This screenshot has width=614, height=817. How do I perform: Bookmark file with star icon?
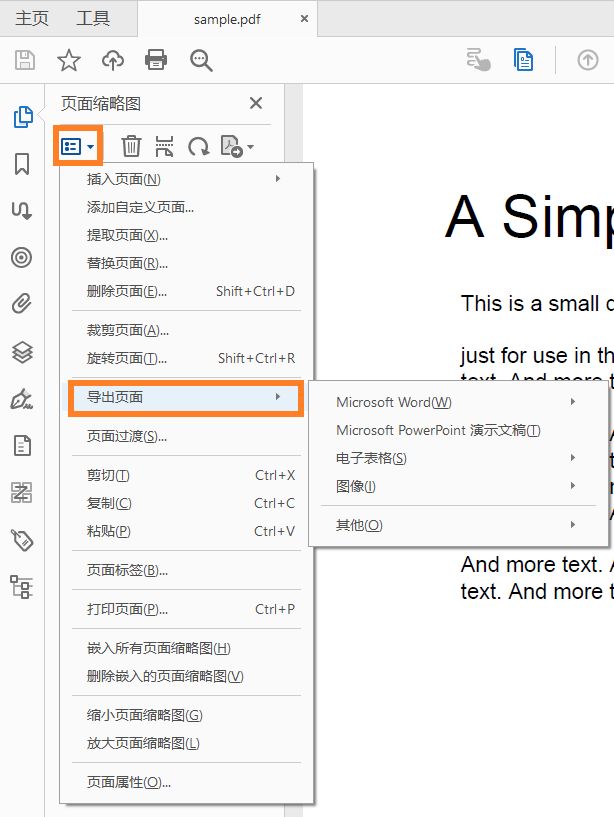pos(69,60)
